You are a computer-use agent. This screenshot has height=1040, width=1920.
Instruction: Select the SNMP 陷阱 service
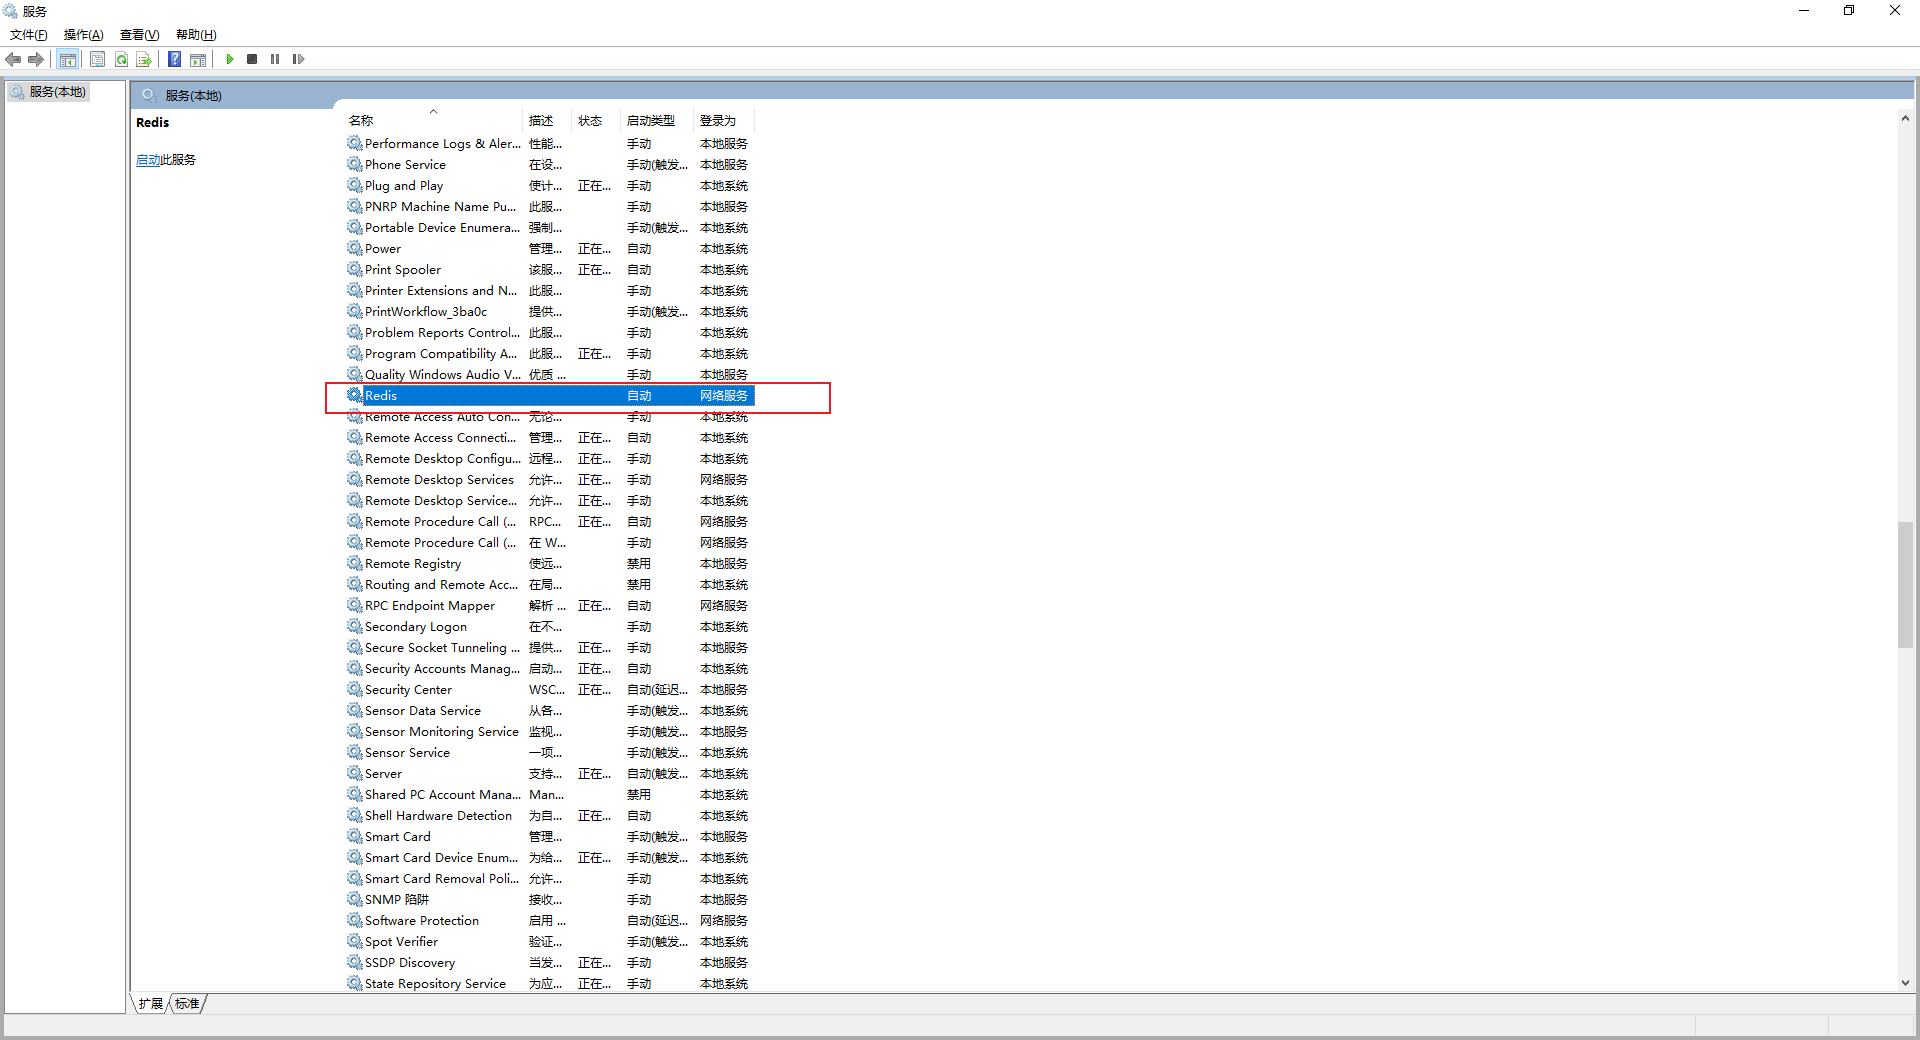[550, 900]
